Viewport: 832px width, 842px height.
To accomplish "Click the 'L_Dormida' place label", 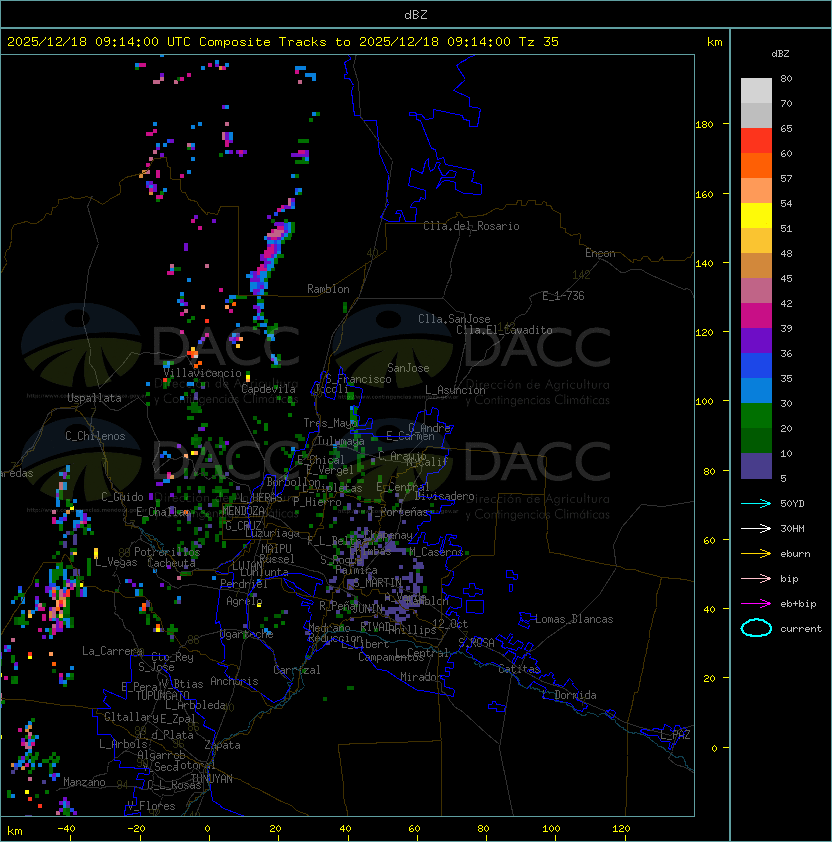I will (x=569, y=695).
